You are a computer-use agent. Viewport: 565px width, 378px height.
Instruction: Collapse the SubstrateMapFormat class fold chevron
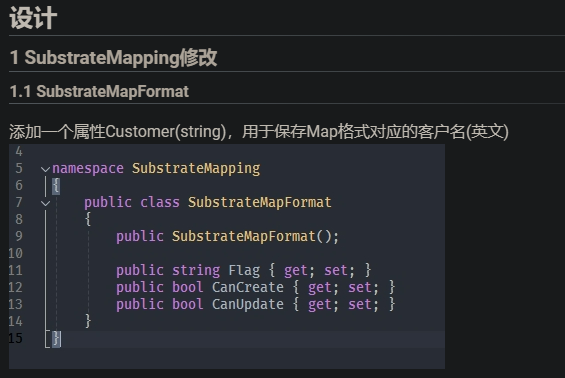pos(45,203)
